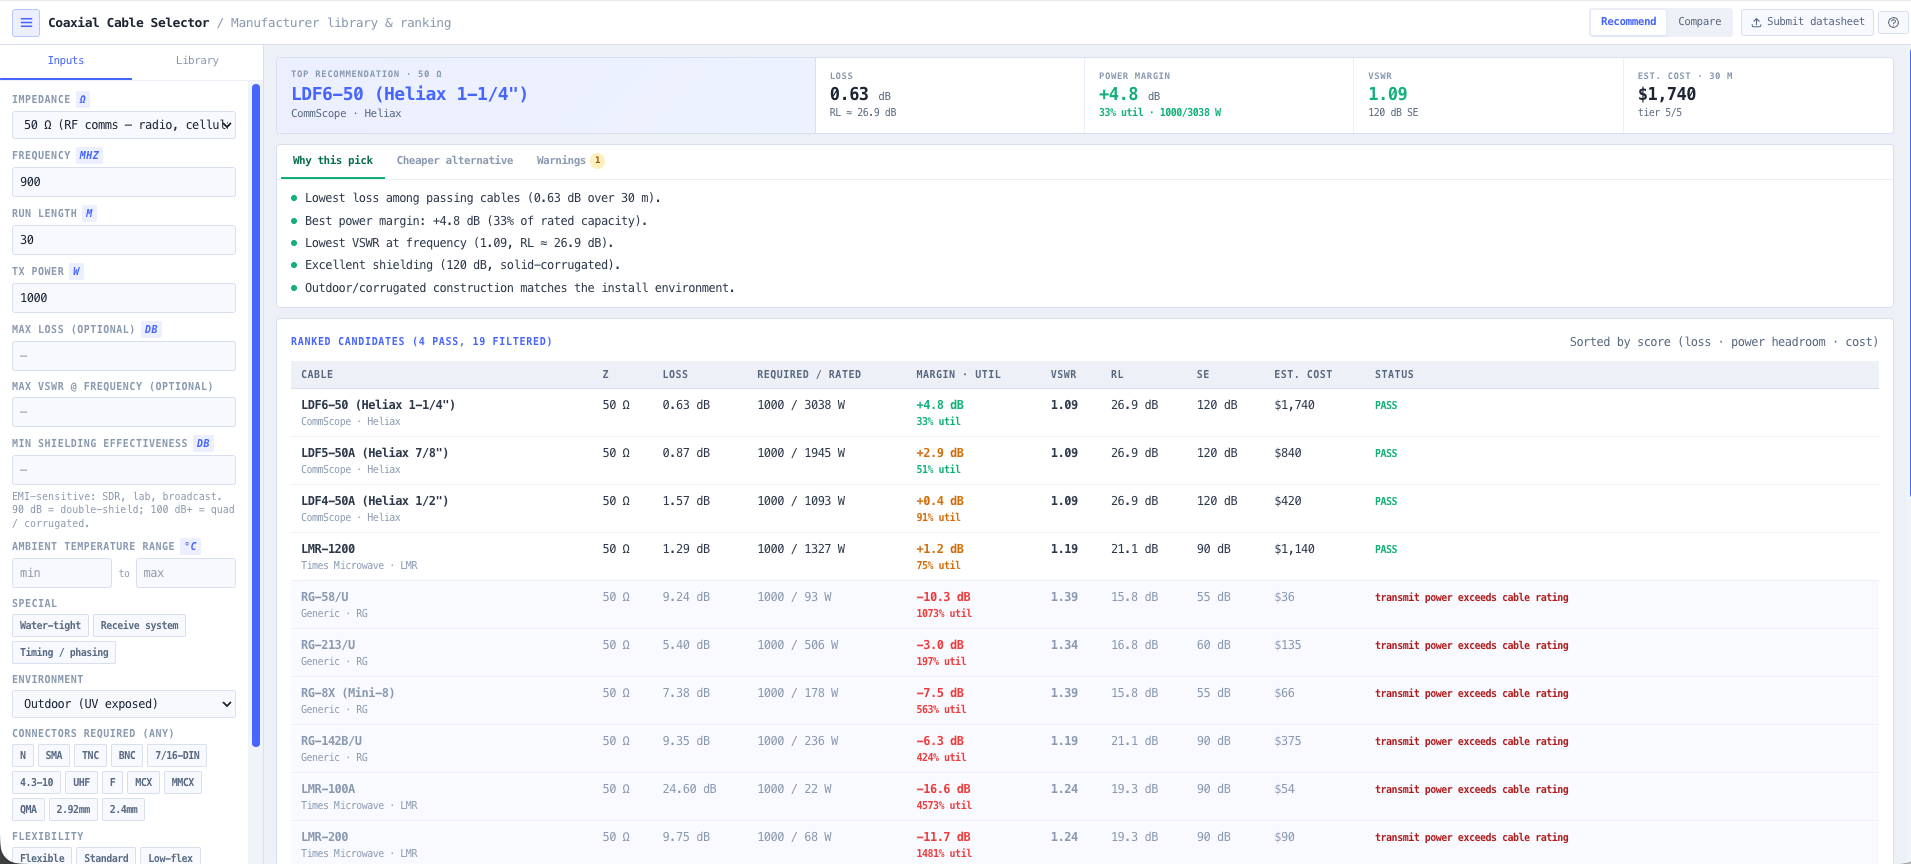1911x864 pixels.
Task: Select the Why this pick tab
Action: [332, 161]
